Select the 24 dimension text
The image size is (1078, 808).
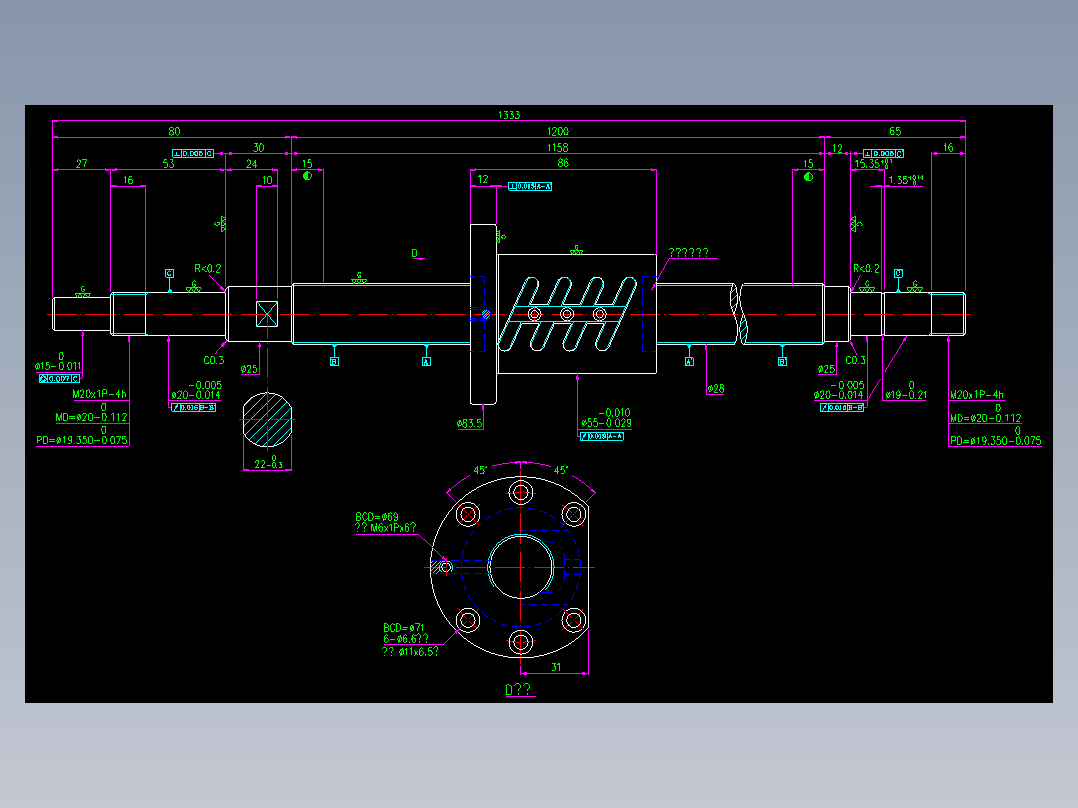[252, 164]
